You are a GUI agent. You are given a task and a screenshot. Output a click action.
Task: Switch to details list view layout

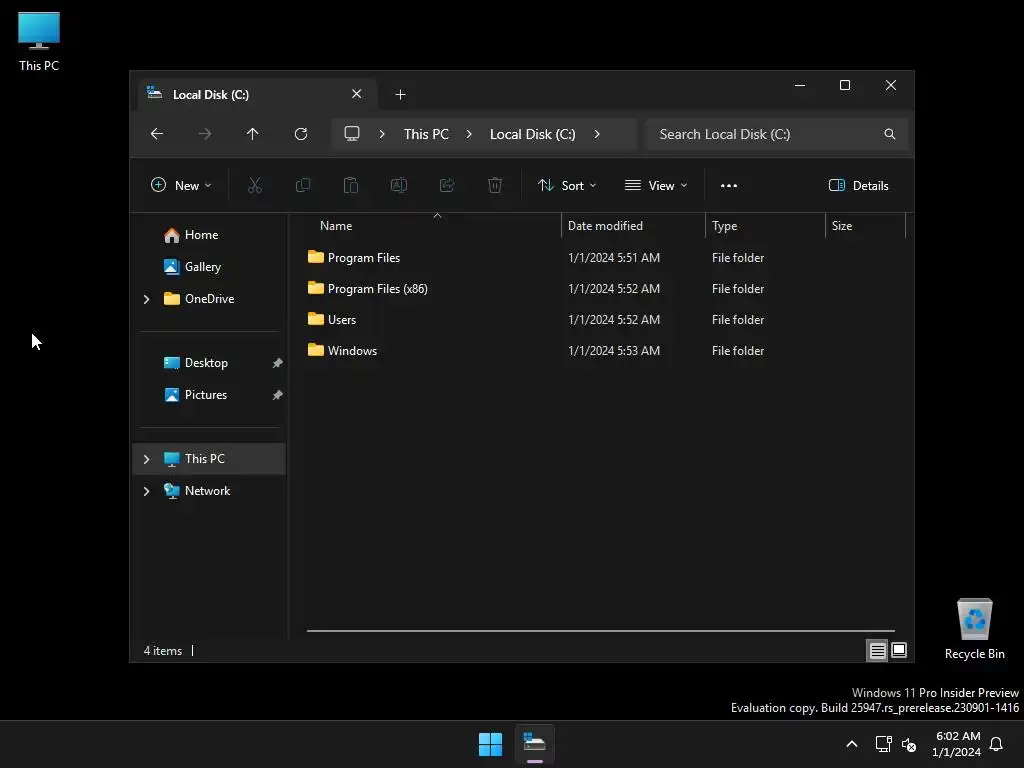click(877, 650)
